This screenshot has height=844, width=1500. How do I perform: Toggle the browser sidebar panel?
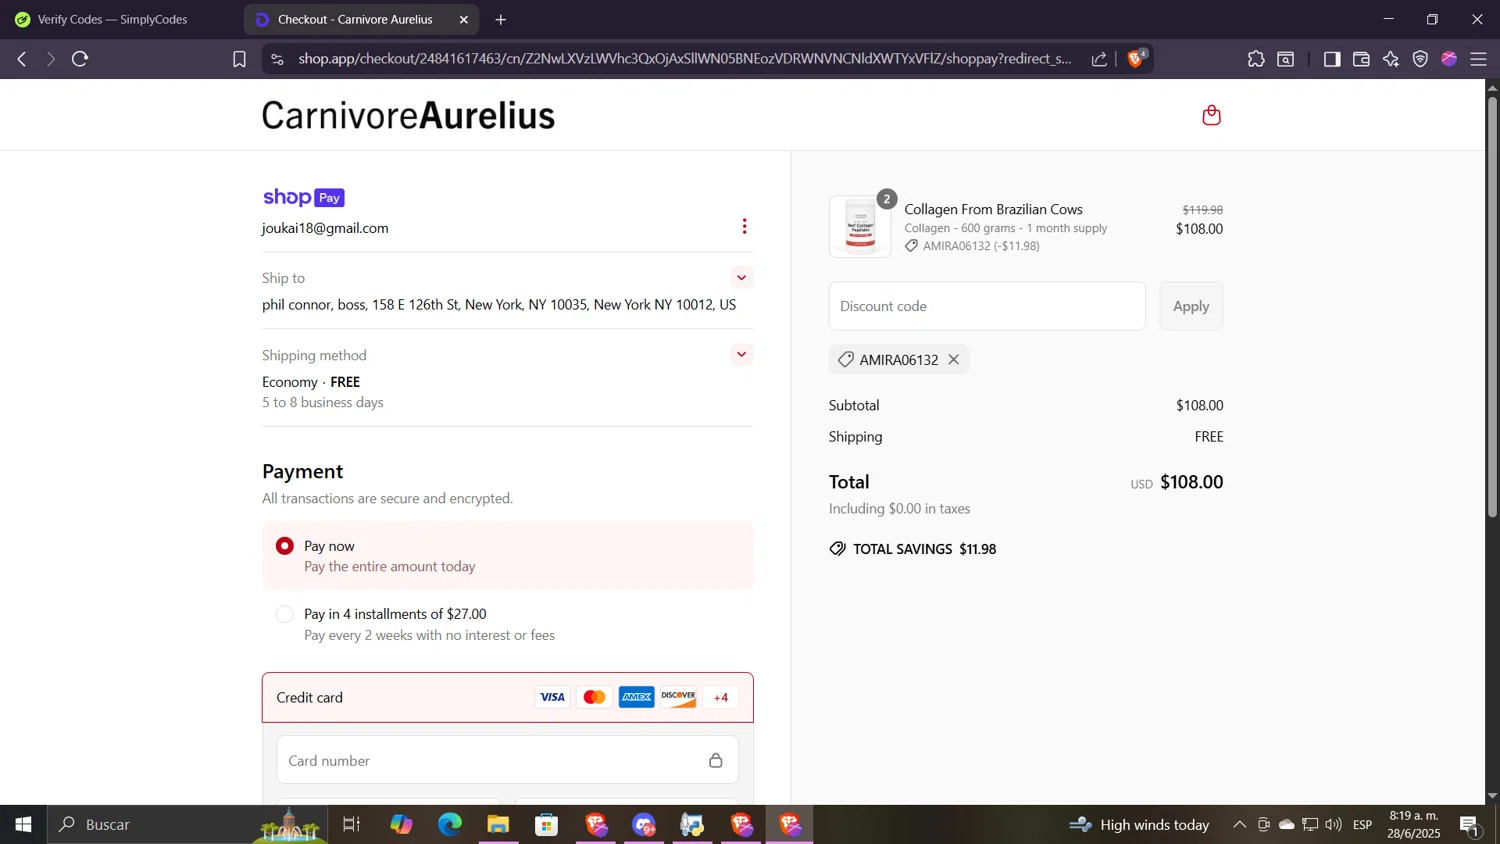tap(1331, 59)
